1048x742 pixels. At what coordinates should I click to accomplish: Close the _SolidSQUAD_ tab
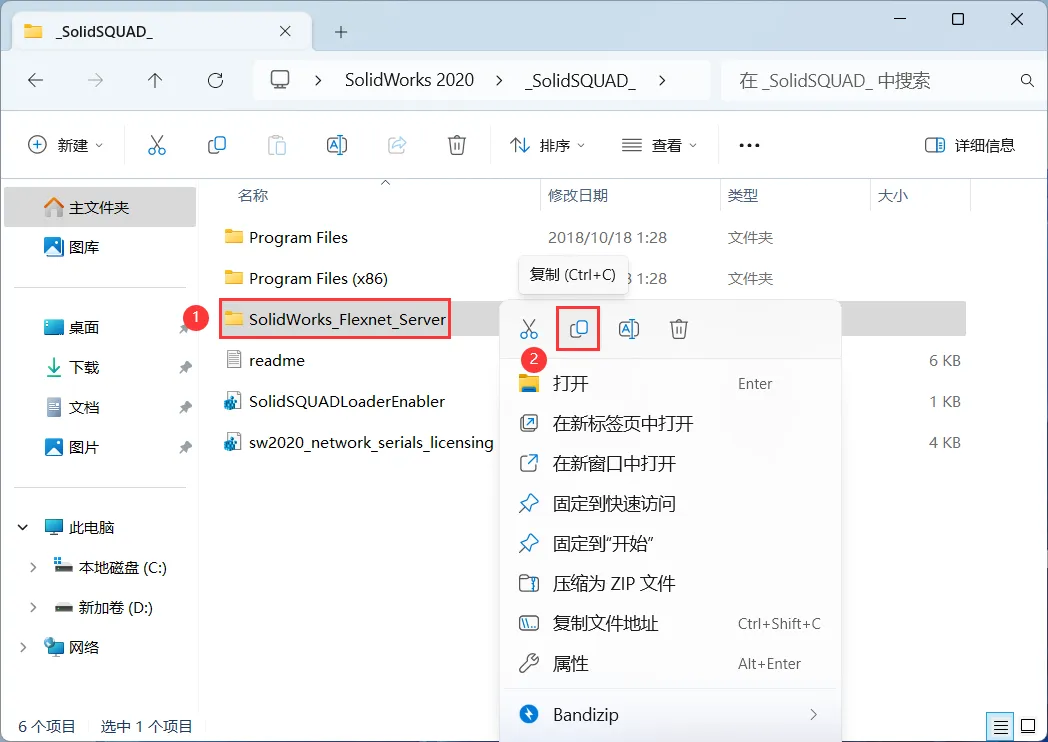click(x=285, y=31)
